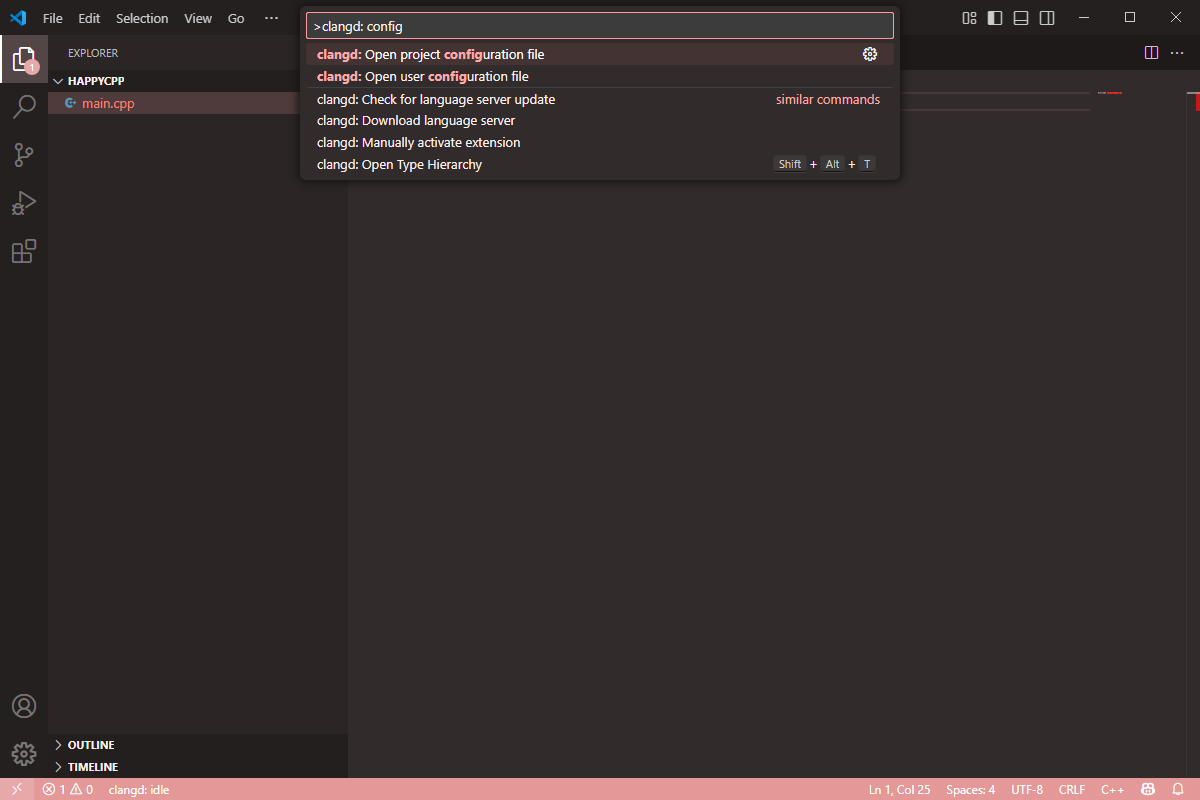Screen dimensions: 1200x800
Task: Run clangd: Open project configuration file
Action: point(600,54)
